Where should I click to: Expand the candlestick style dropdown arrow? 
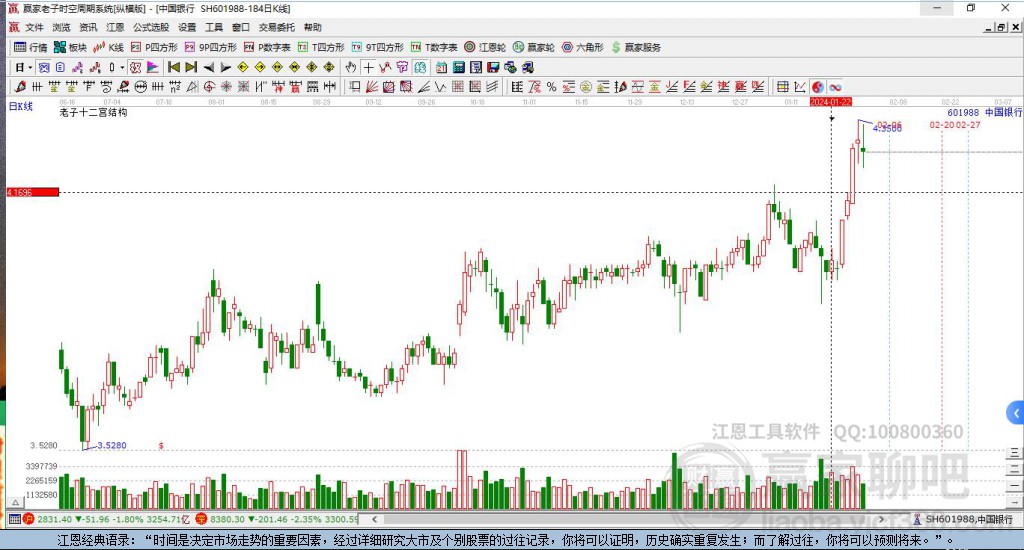pyautogui.click(x=121, y=67)
